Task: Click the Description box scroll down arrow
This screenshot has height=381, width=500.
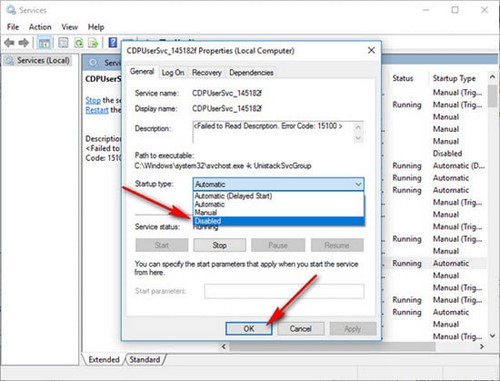Action: click(358, 137)
